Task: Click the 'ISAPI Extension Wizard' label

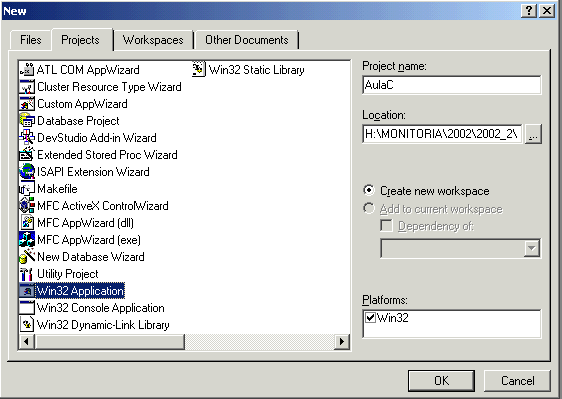Action: [x=93, y=172]
